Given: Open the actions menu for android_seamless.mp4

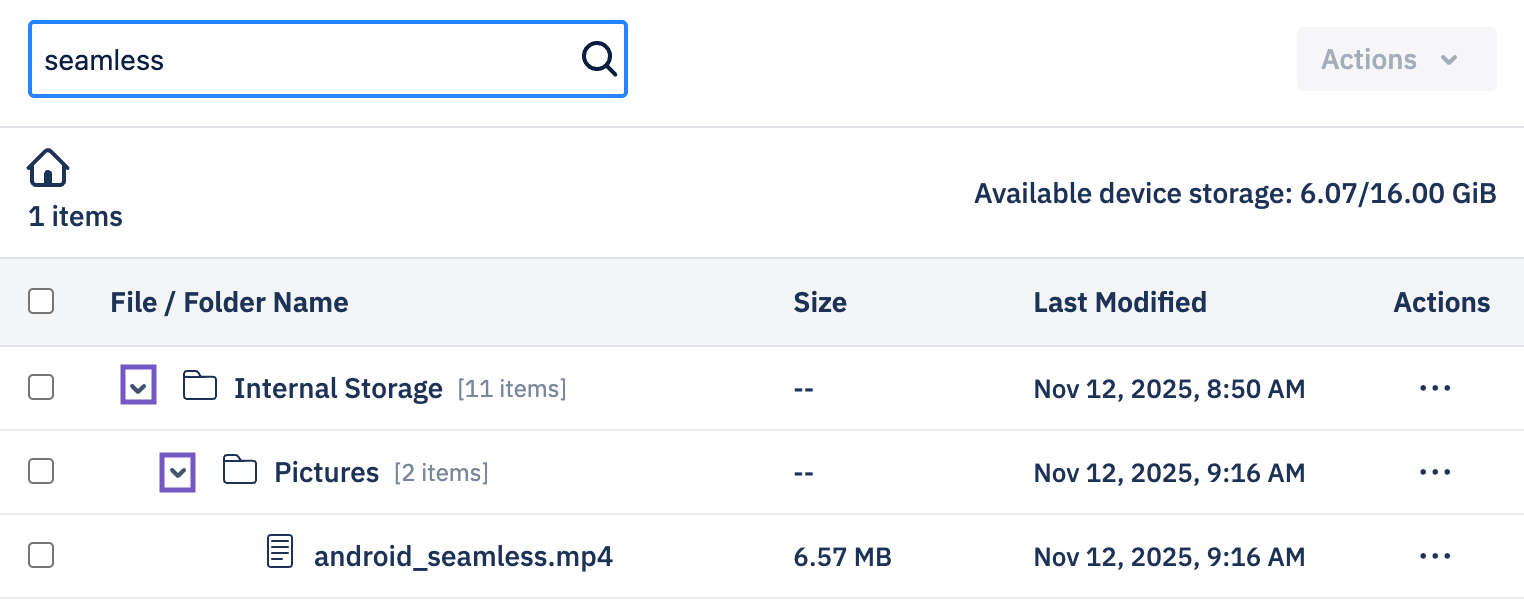Looking at the screenshot, I should [x=1435, y=556].
